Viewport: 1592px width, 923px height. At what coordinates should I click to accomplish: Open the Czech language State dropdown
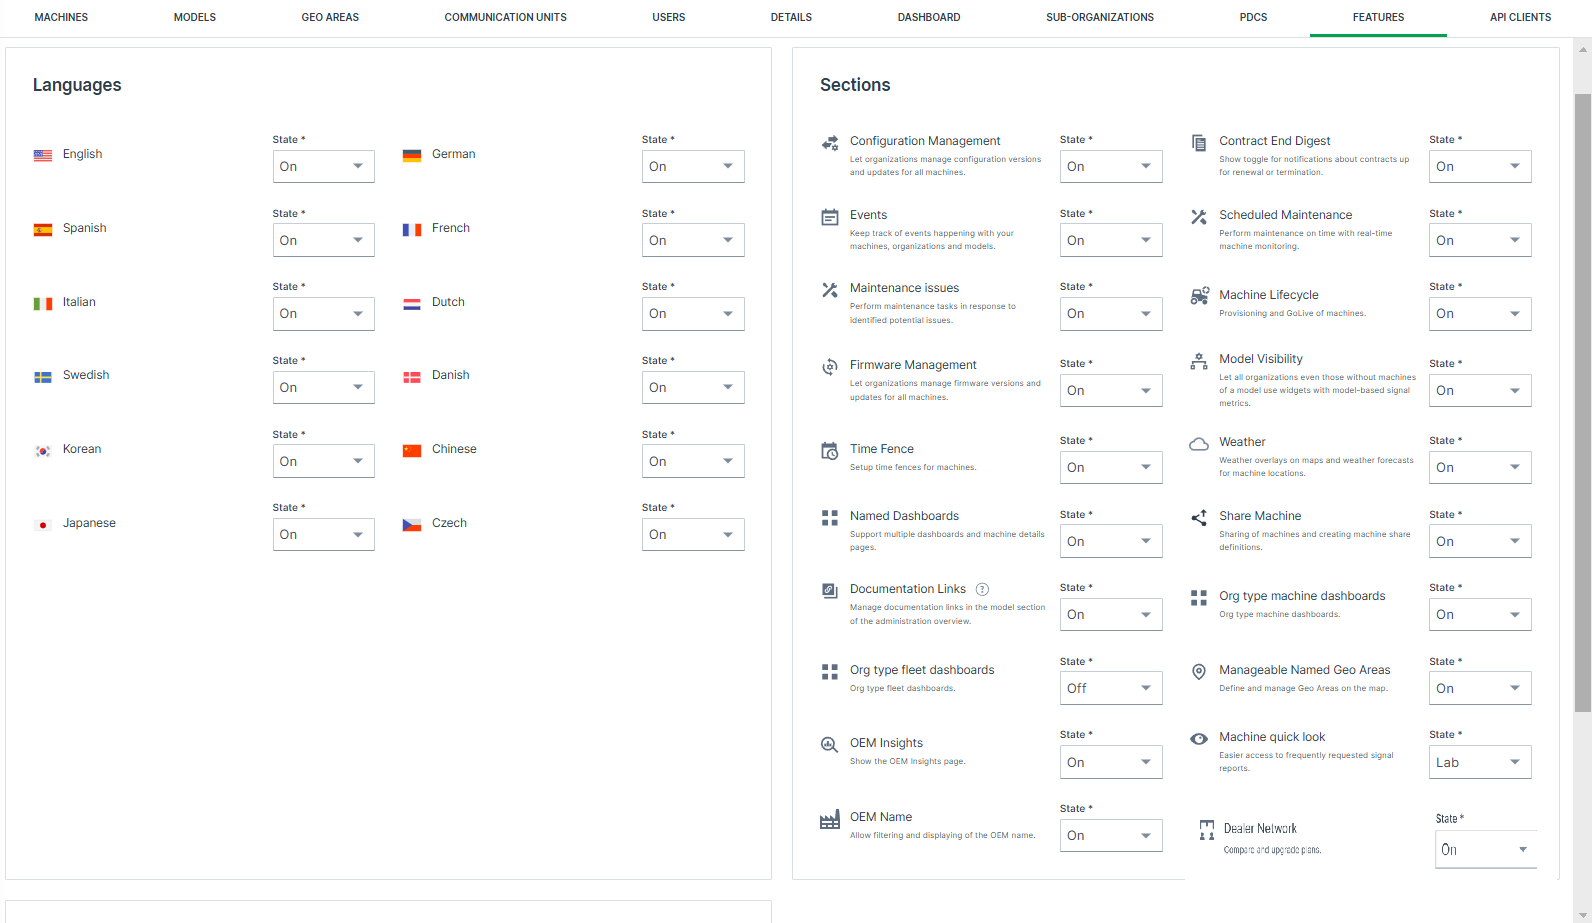pyautogui.click(x=692, y=535)
